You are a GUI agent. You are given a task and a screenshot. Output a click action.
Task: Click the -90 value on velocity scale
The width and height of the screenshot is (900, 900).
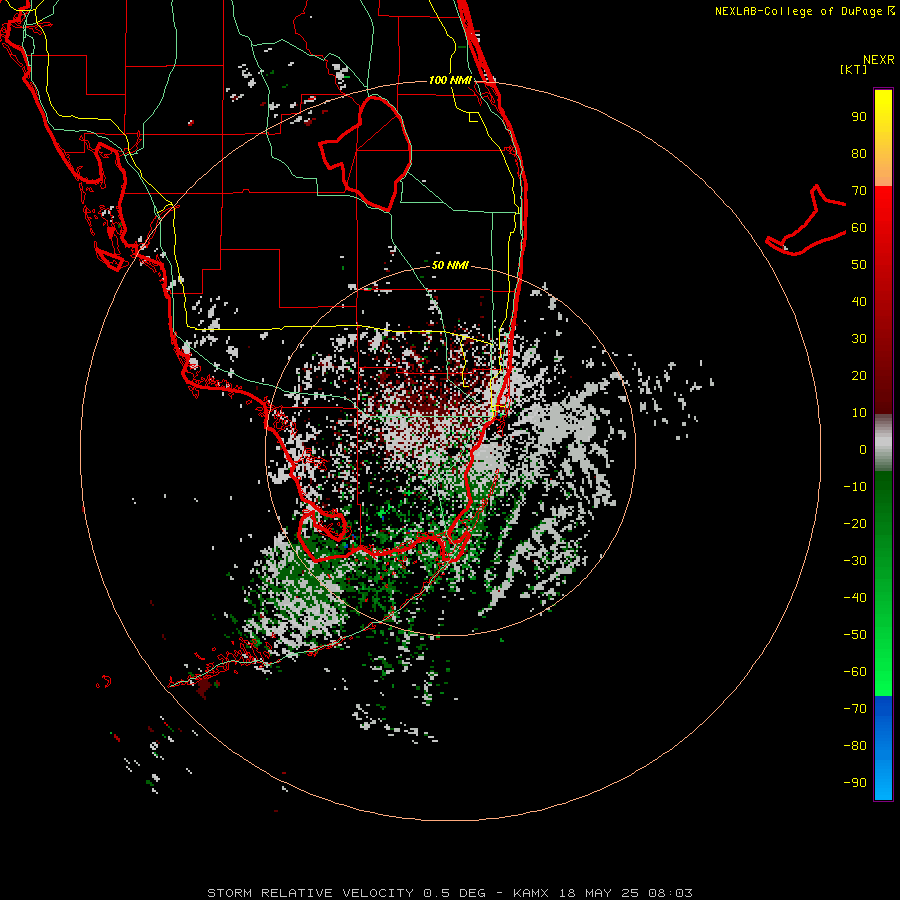click(x=855, y=783)
